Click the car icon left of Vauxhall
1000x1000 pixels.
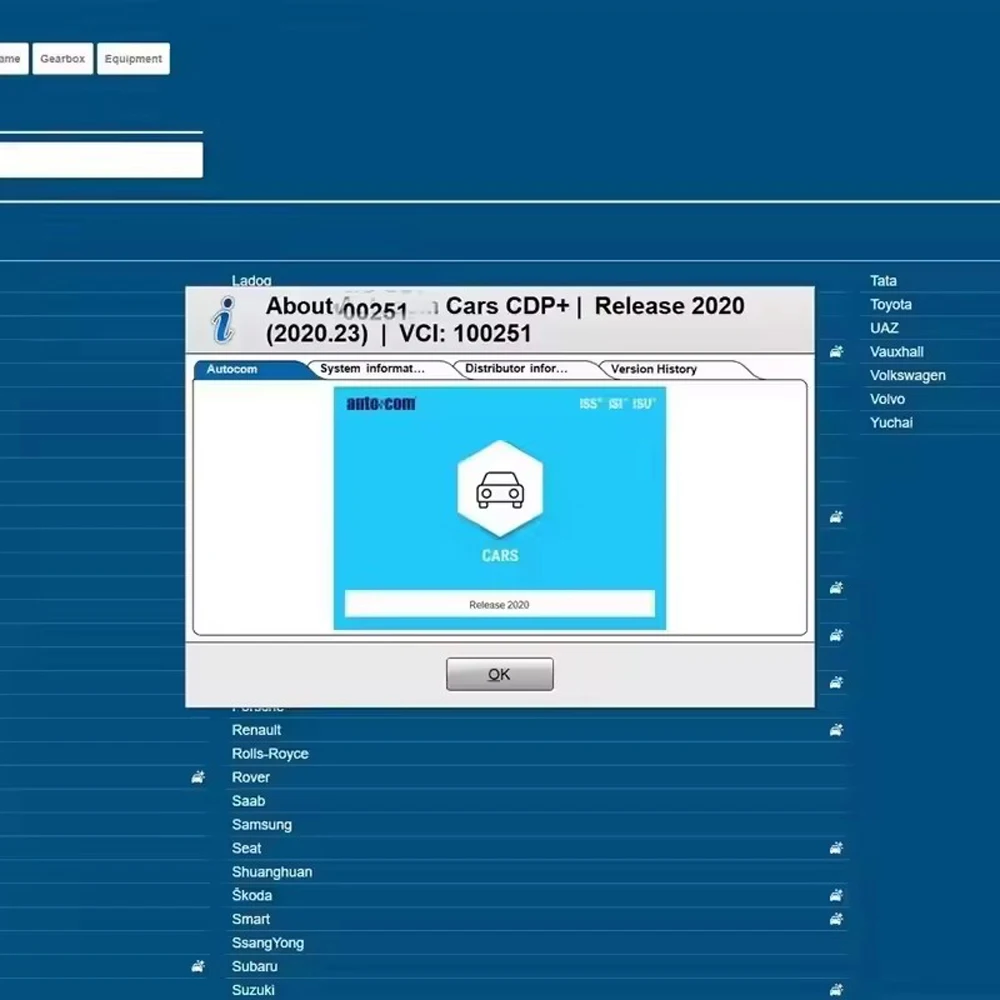coord(836,351)
